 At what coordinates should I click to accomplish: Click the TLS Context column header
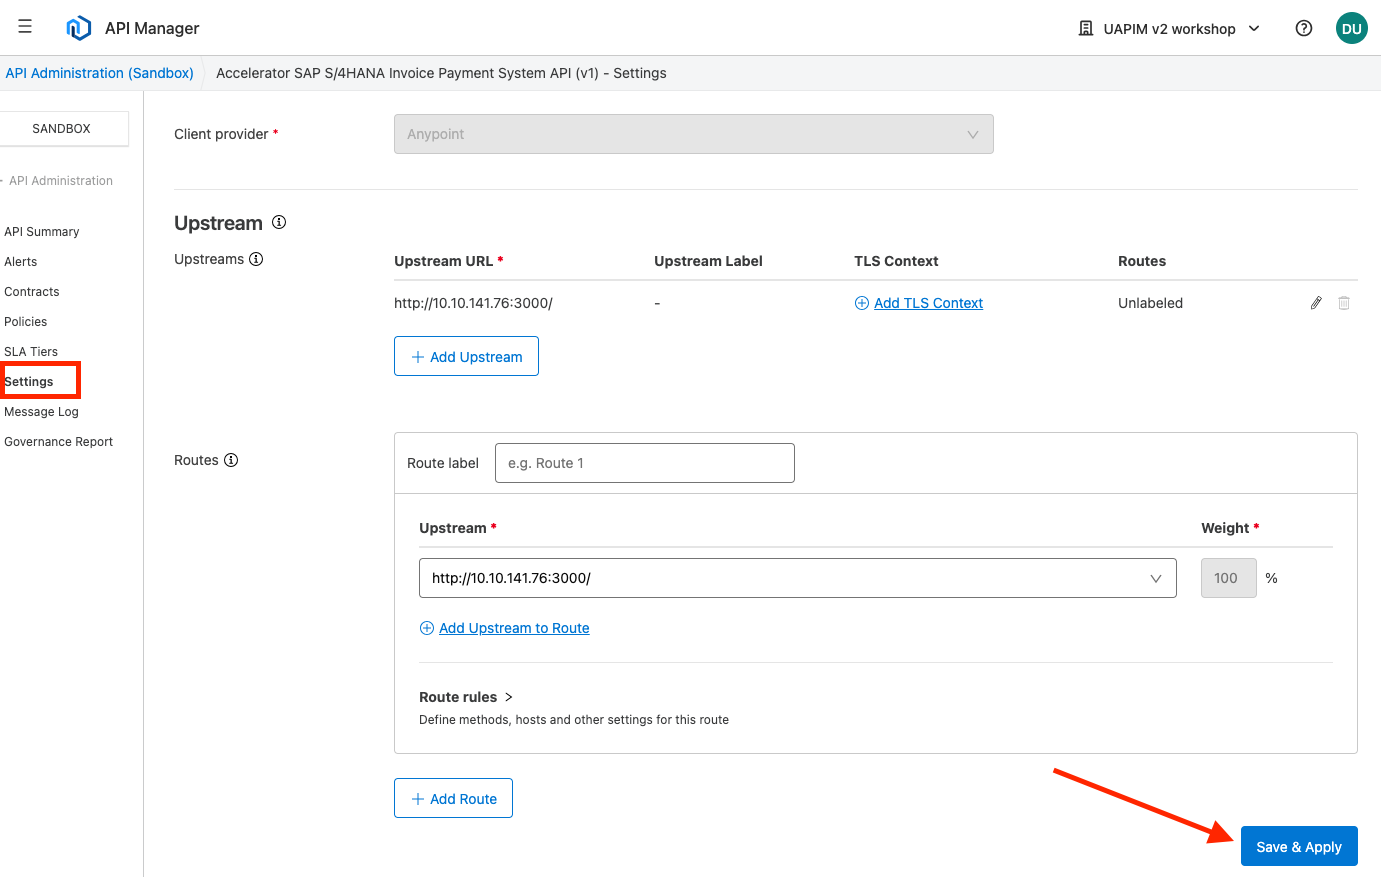pos(897,261)
